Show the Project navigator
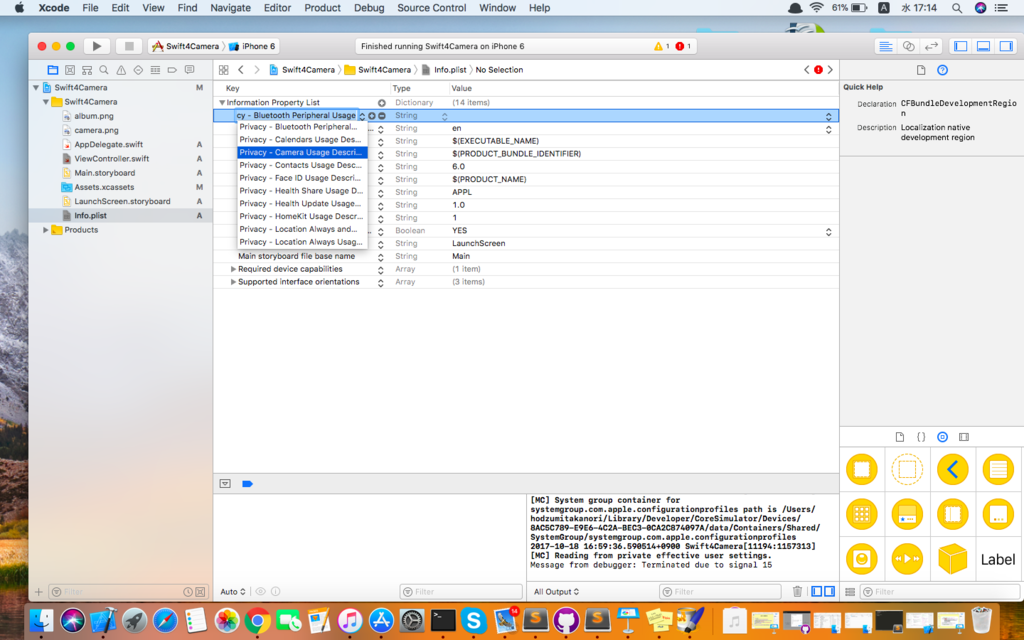The width and height of the screenshot is (1024, 640). [x=53, y=70]
